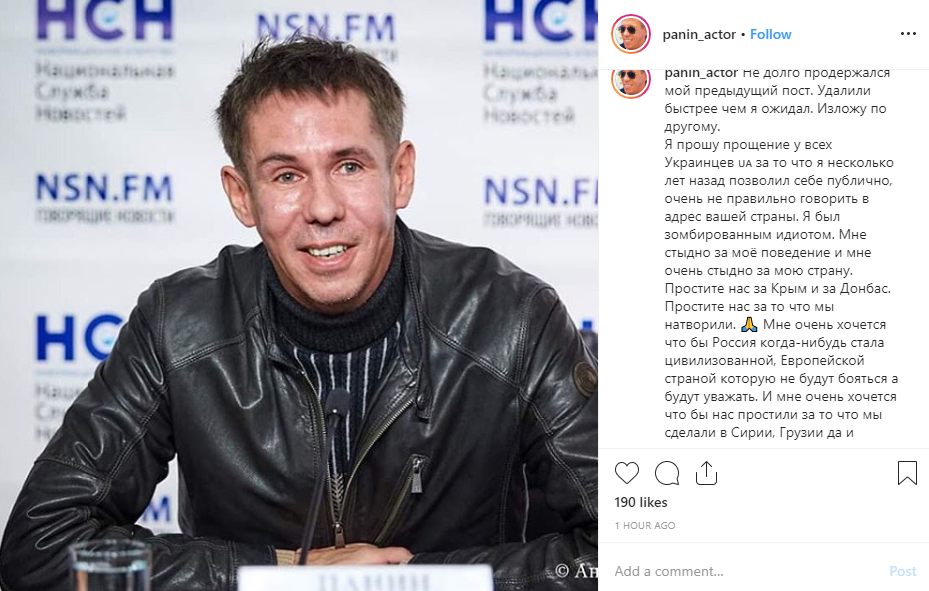
Task: Open comments via speech bubble icon
Action: click(667, 473)
